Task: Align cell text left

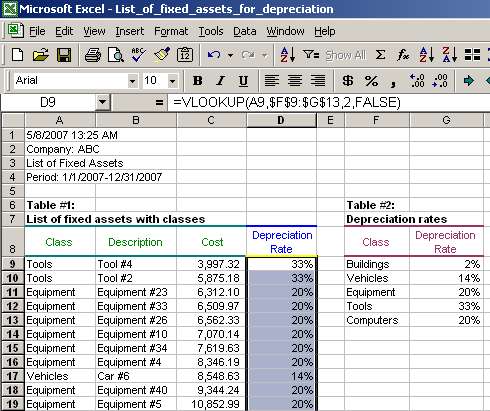Action: pyautogui.click(x=272, y=80)
